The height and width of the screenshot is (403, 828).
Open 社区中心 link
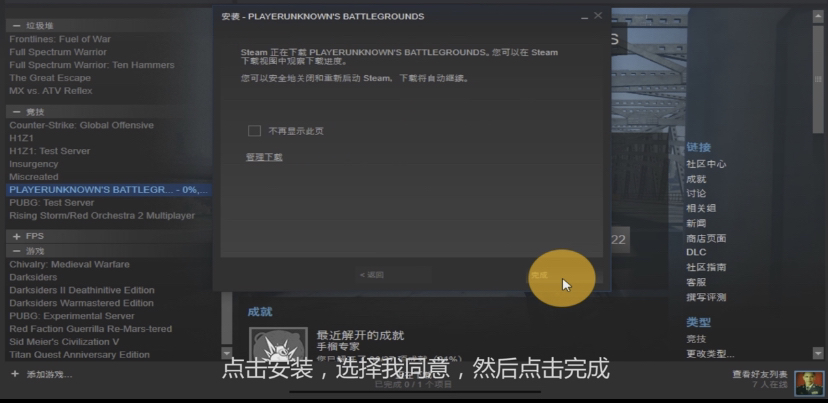click(x=706, y=164)
